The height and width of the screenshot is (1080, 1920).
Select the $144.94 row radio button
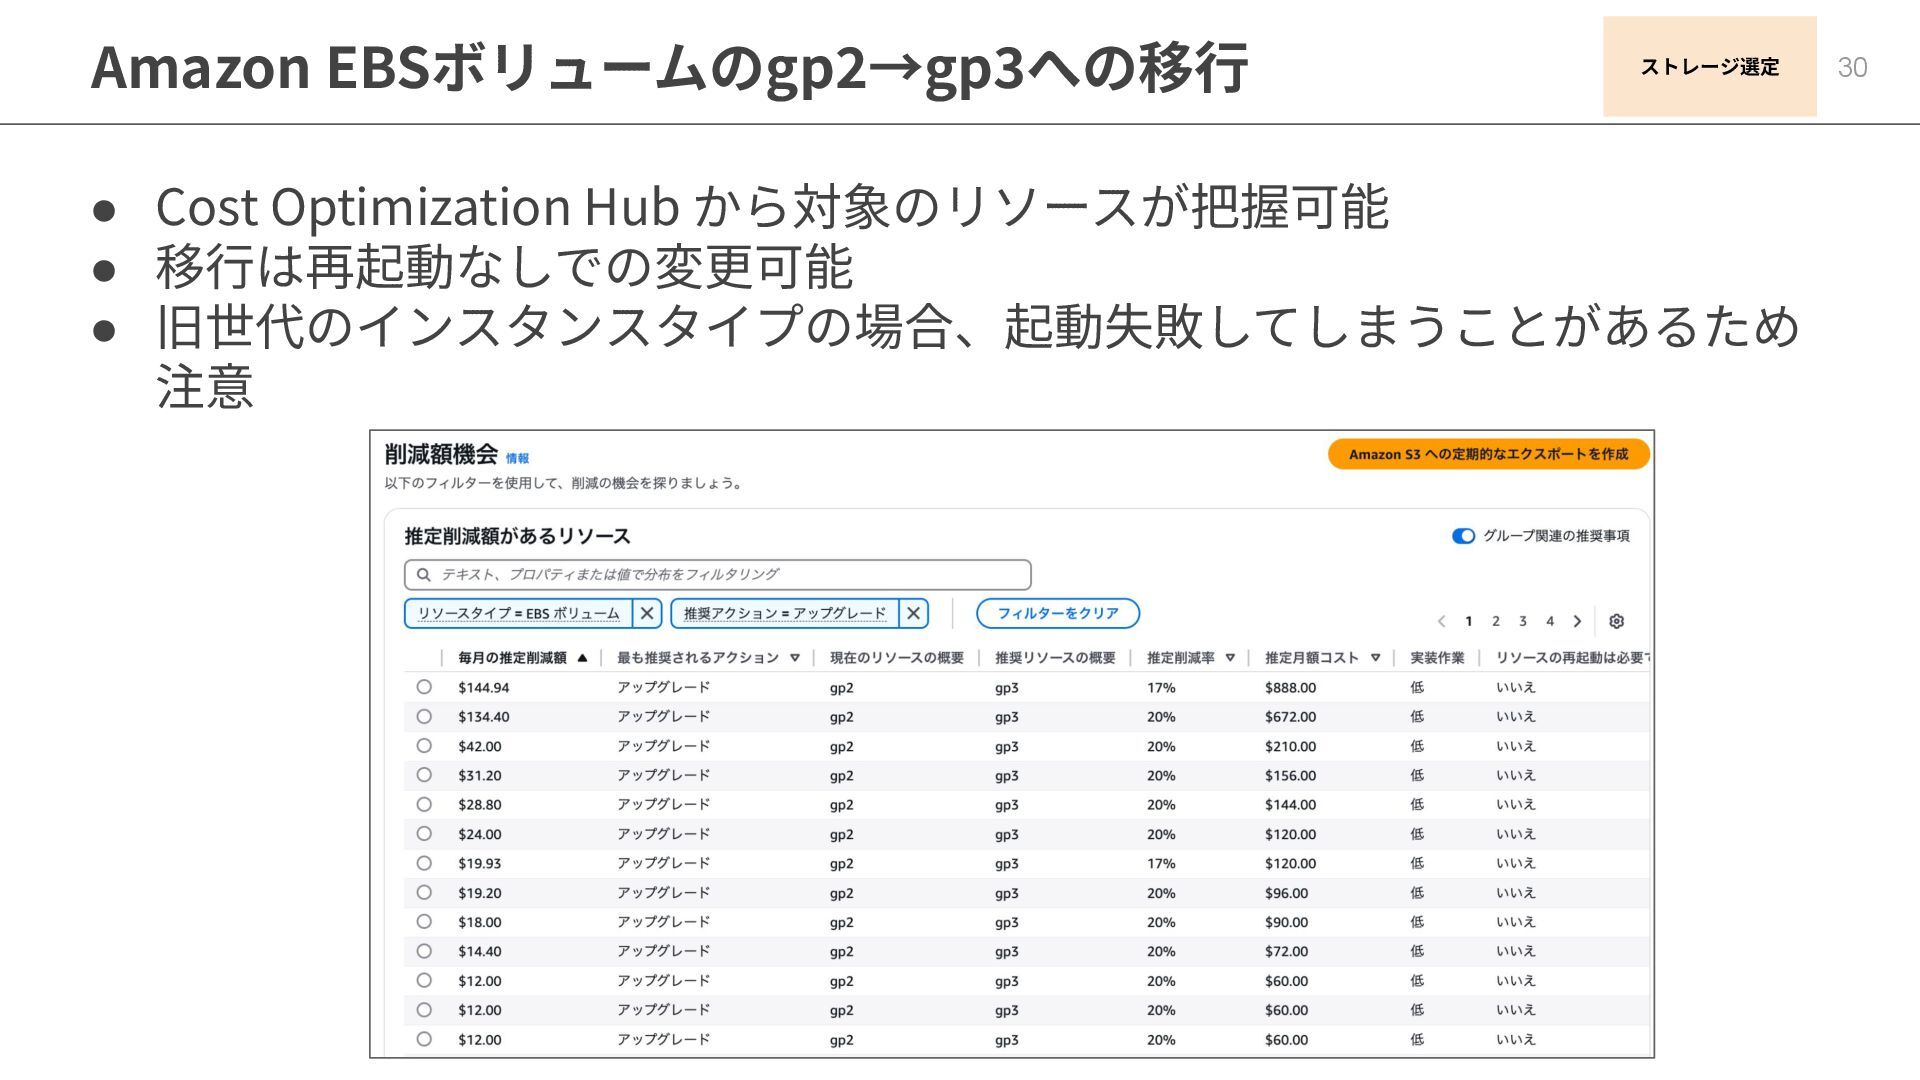[x=424, y=687]
